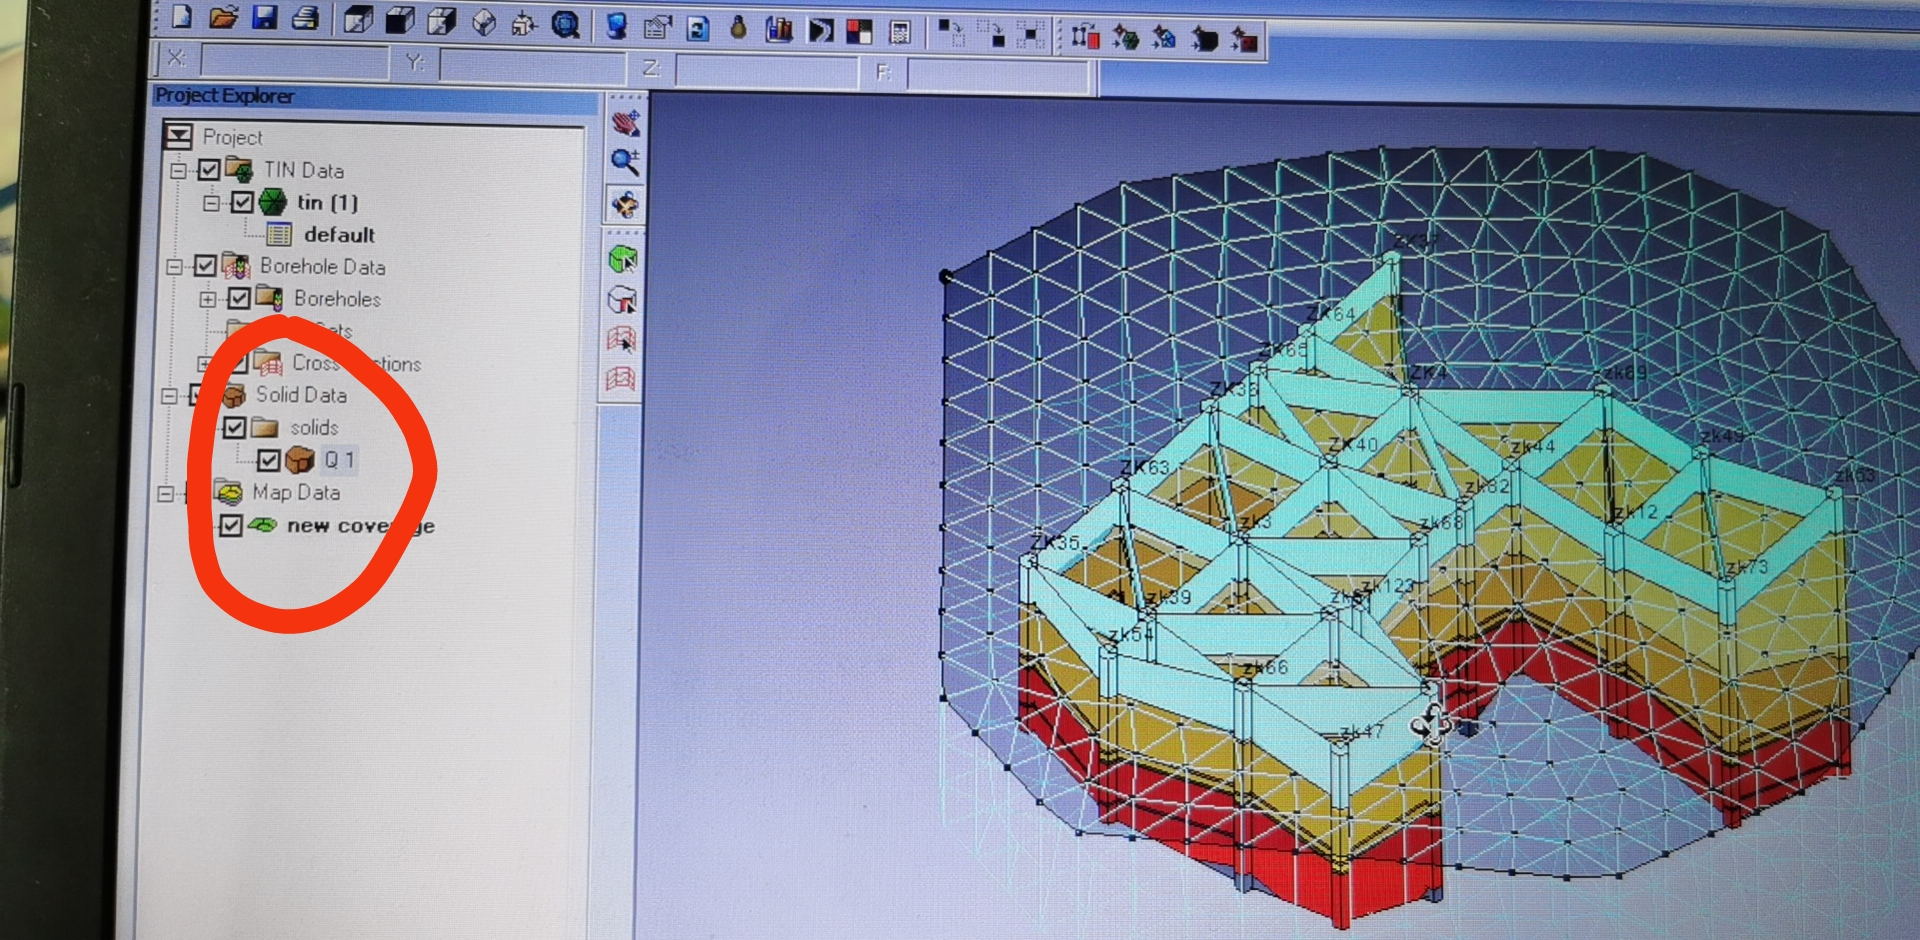This screenshot has height=940, width=1920.
Task: Select the Select Solid Faces tool
Action: click(622, 299)
